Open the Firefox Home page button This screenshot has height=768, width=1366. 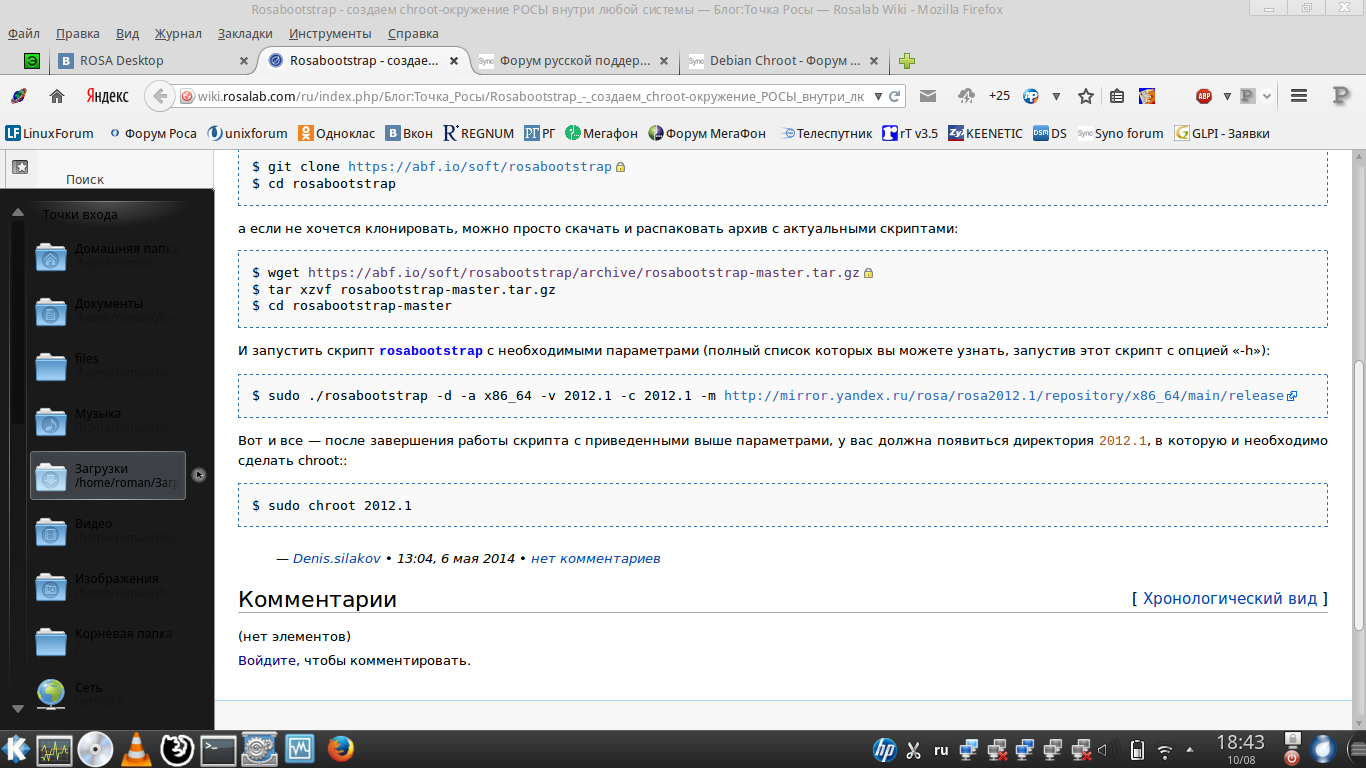click(57, 96)
